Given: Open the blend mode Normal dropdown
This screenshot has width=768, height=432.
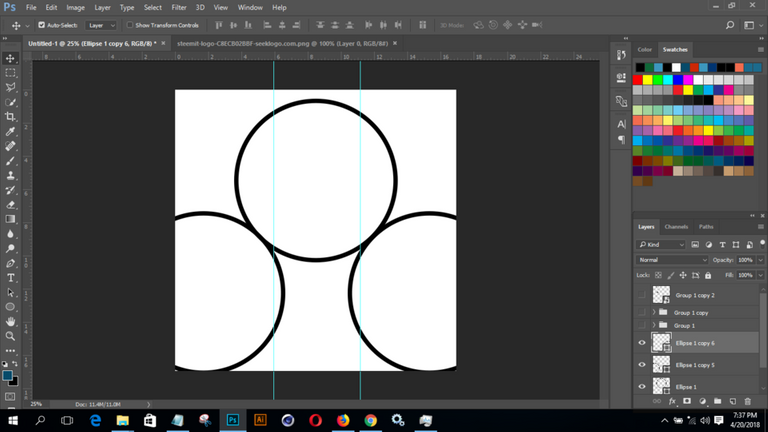Looking at the screenshot, I should pos(672,260).
